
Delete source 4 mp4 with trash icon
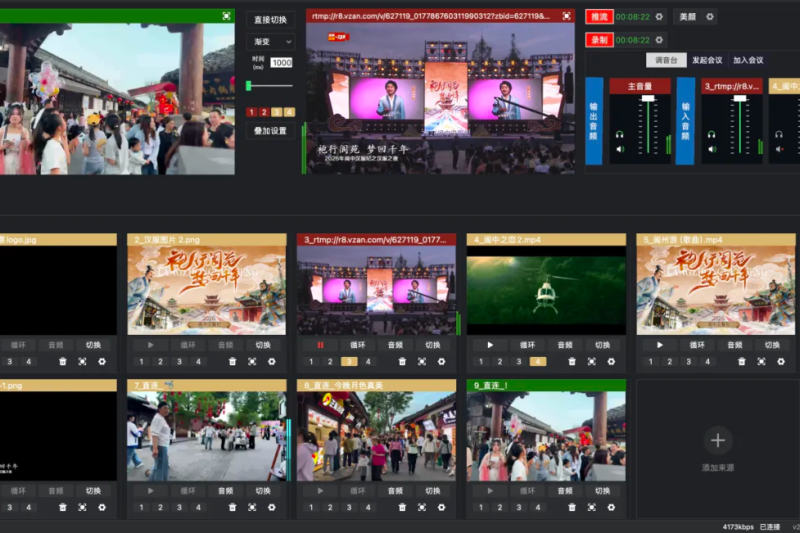click(x=572, y=362)
